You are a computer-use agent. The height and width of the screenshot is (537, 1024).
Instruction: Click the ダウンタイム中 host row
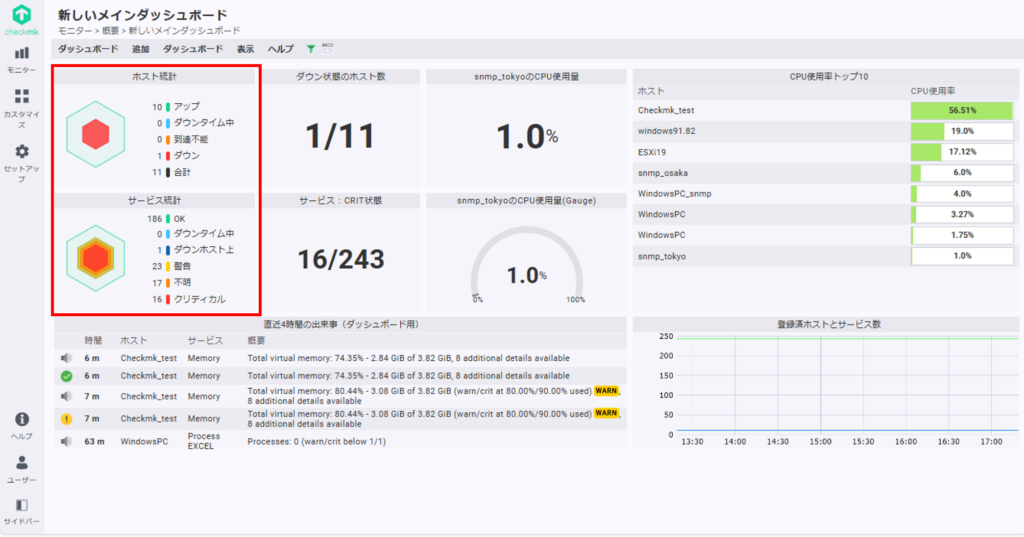195,123
